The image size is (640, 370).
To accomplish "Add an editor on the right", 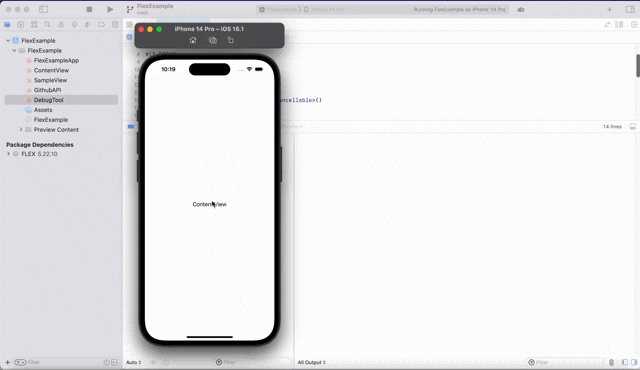I will 634,25.
